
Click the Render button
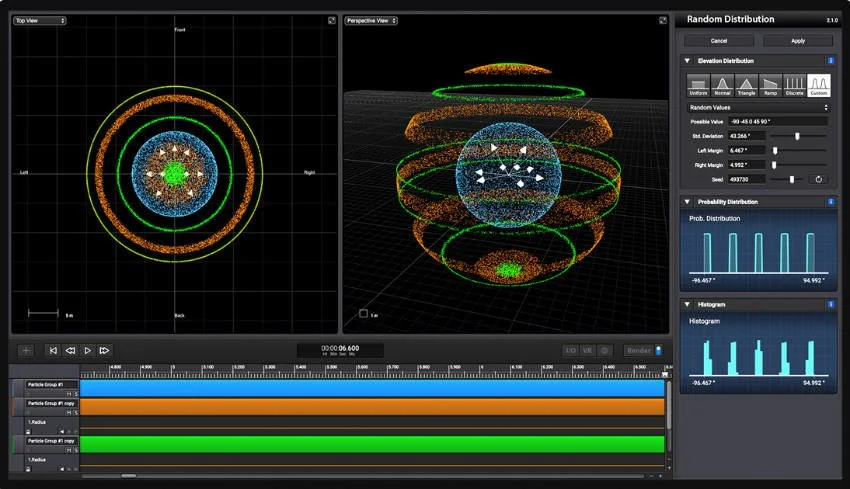tap(639, 351)
